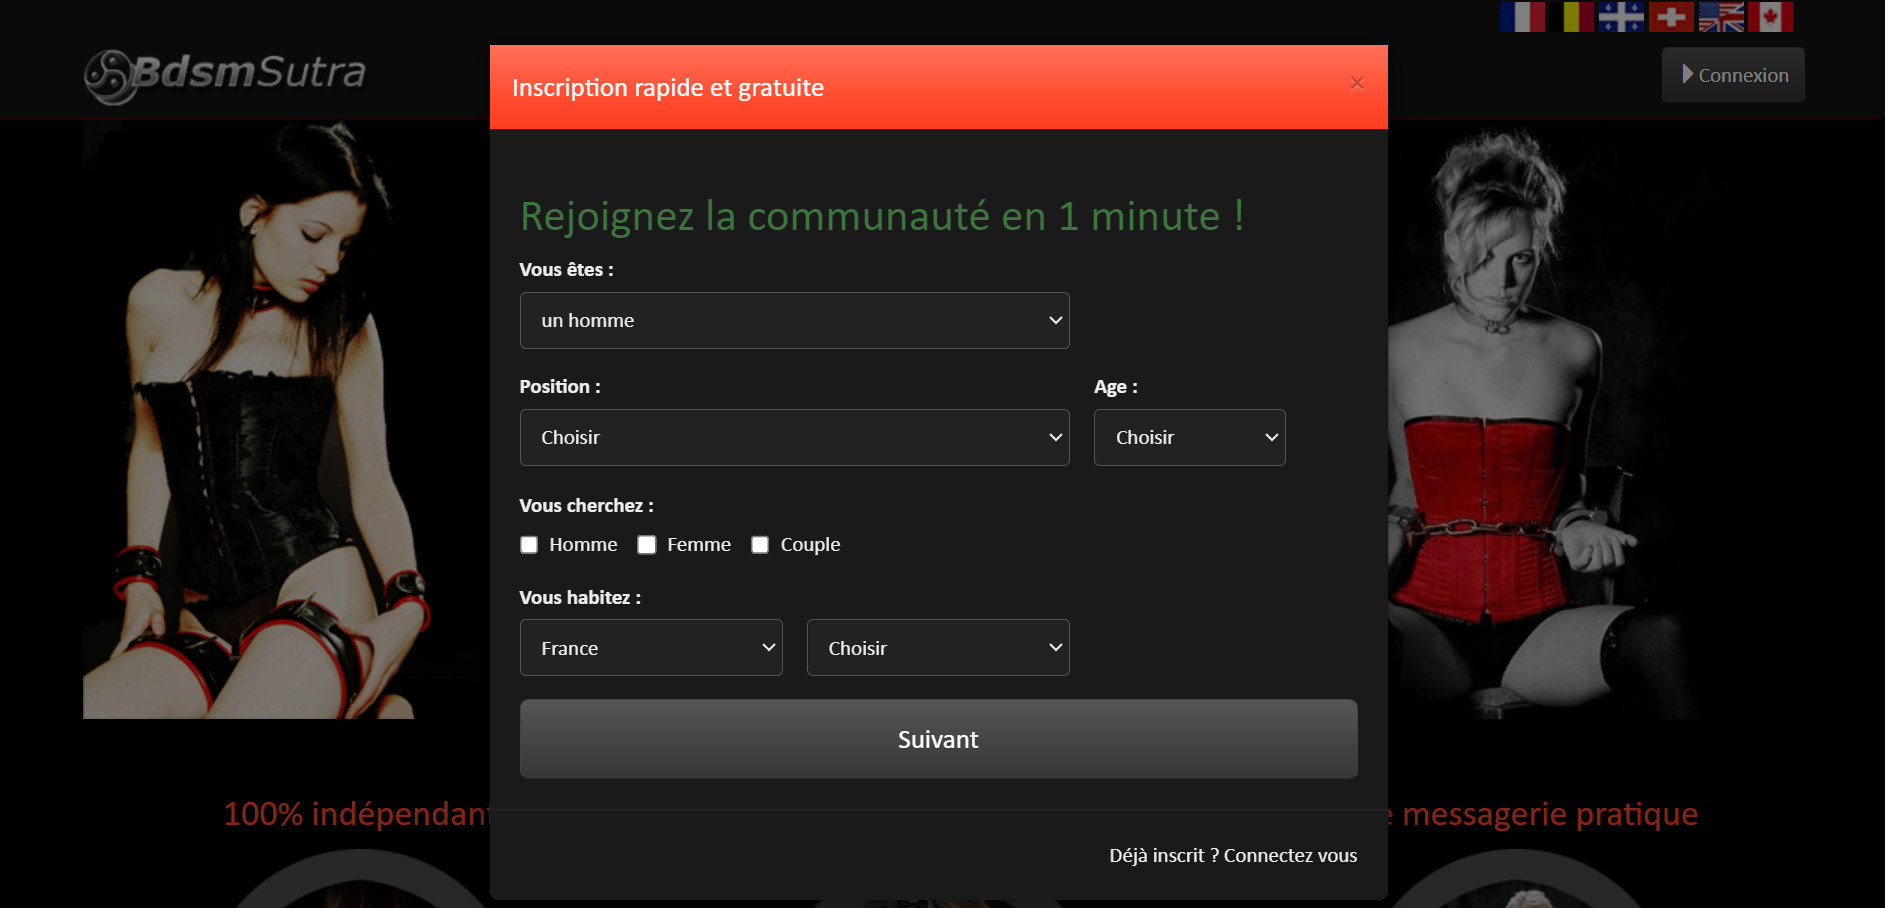1885x908 pixels.
Task: Check the Homme checkbox
Action: [529, 545]
